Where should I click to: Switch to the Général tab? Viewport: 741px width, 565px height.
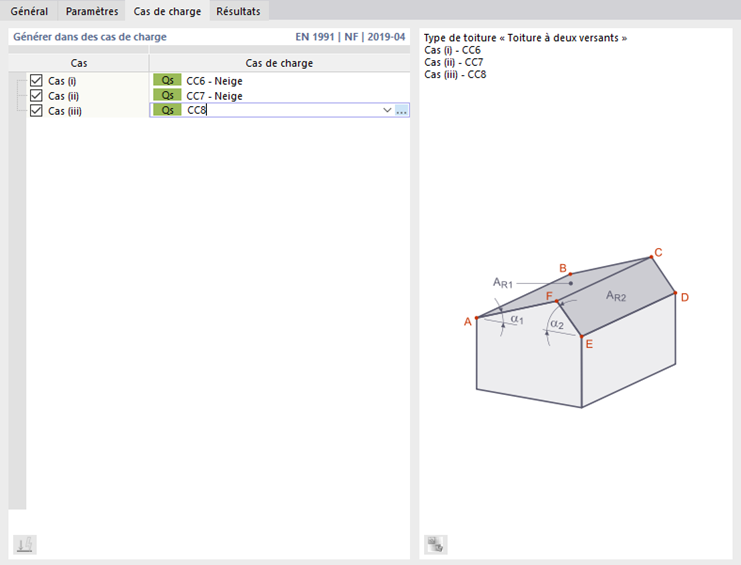29,11
